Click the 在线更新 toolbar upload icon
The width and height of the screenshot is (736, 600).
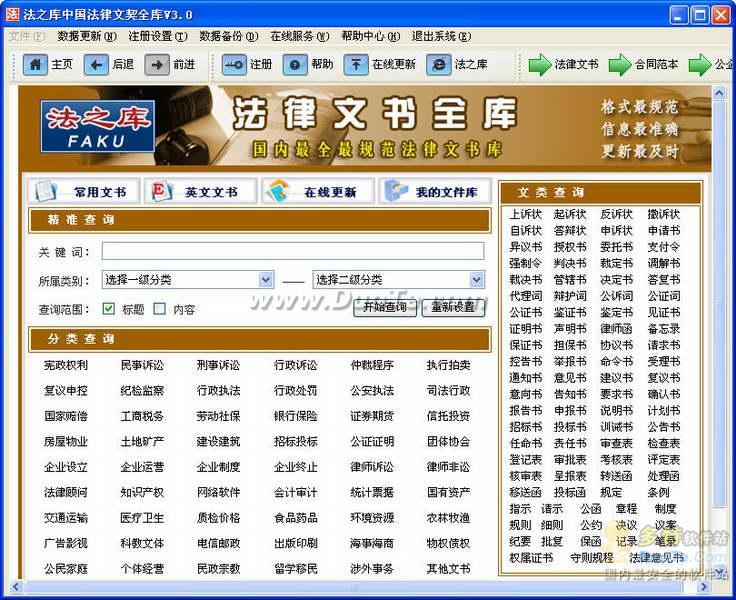pyautogui.click(x=356, y=65)
